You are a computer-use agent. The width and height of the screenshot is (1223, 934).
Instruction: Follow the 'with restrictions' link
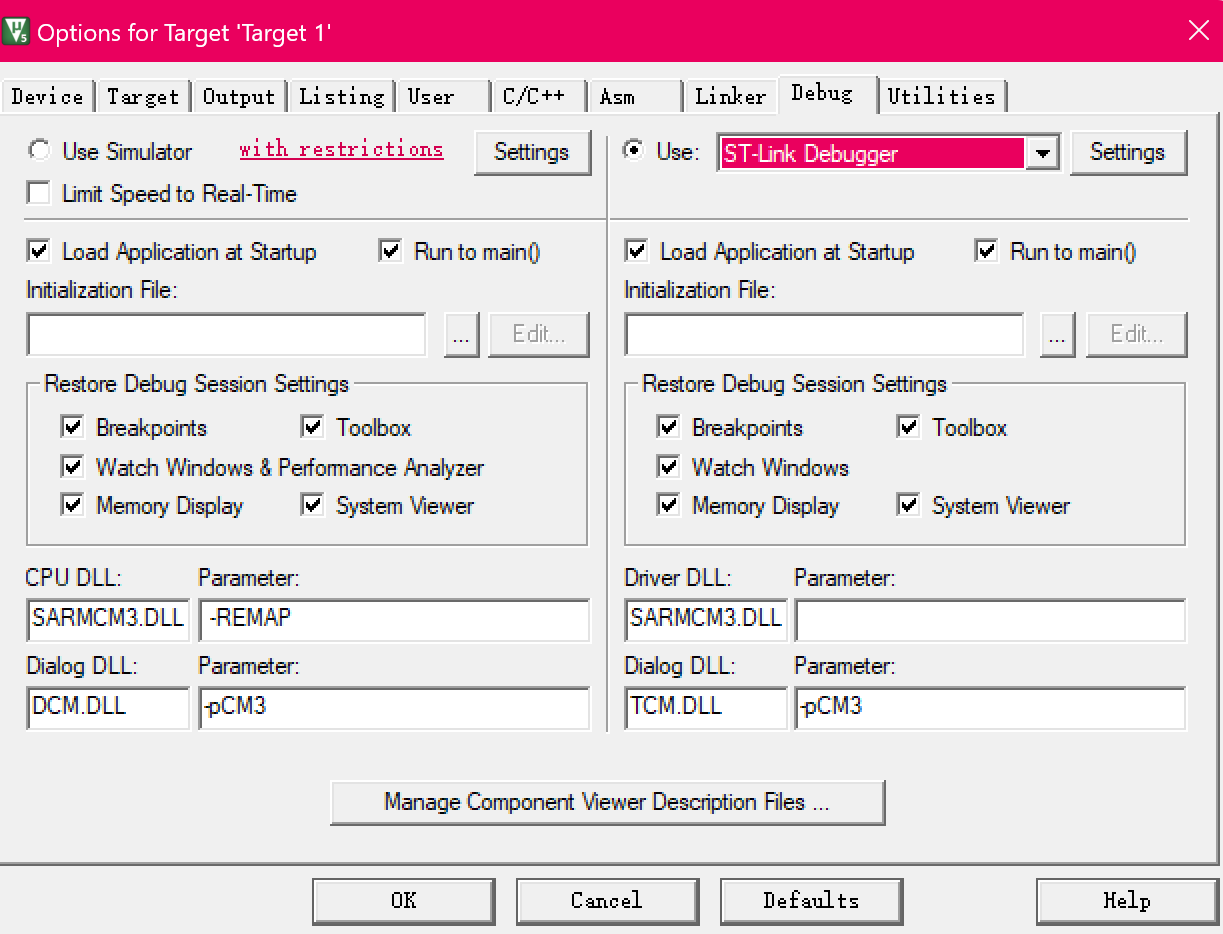[341, 149]
